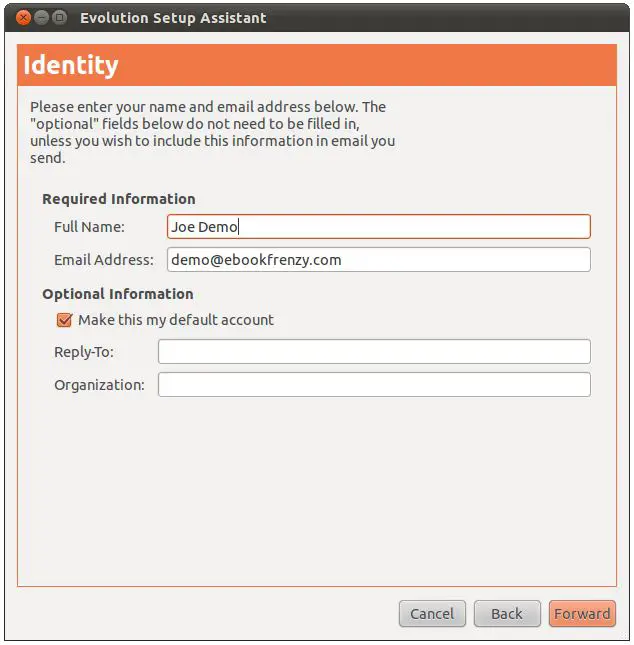Viewport: 634px width, 645px height.
Task: Click the "Email Address:" label
Action: [104, 260]
